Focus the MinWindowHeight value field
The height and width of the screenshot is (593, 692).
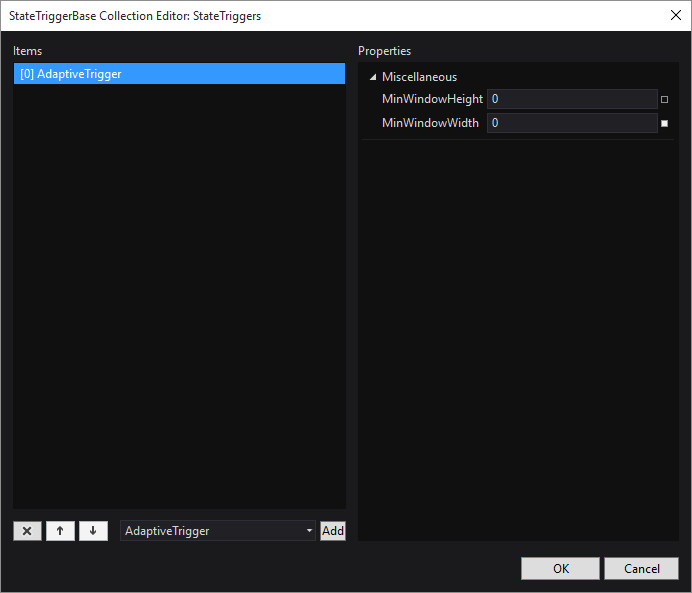pos(572,99)
